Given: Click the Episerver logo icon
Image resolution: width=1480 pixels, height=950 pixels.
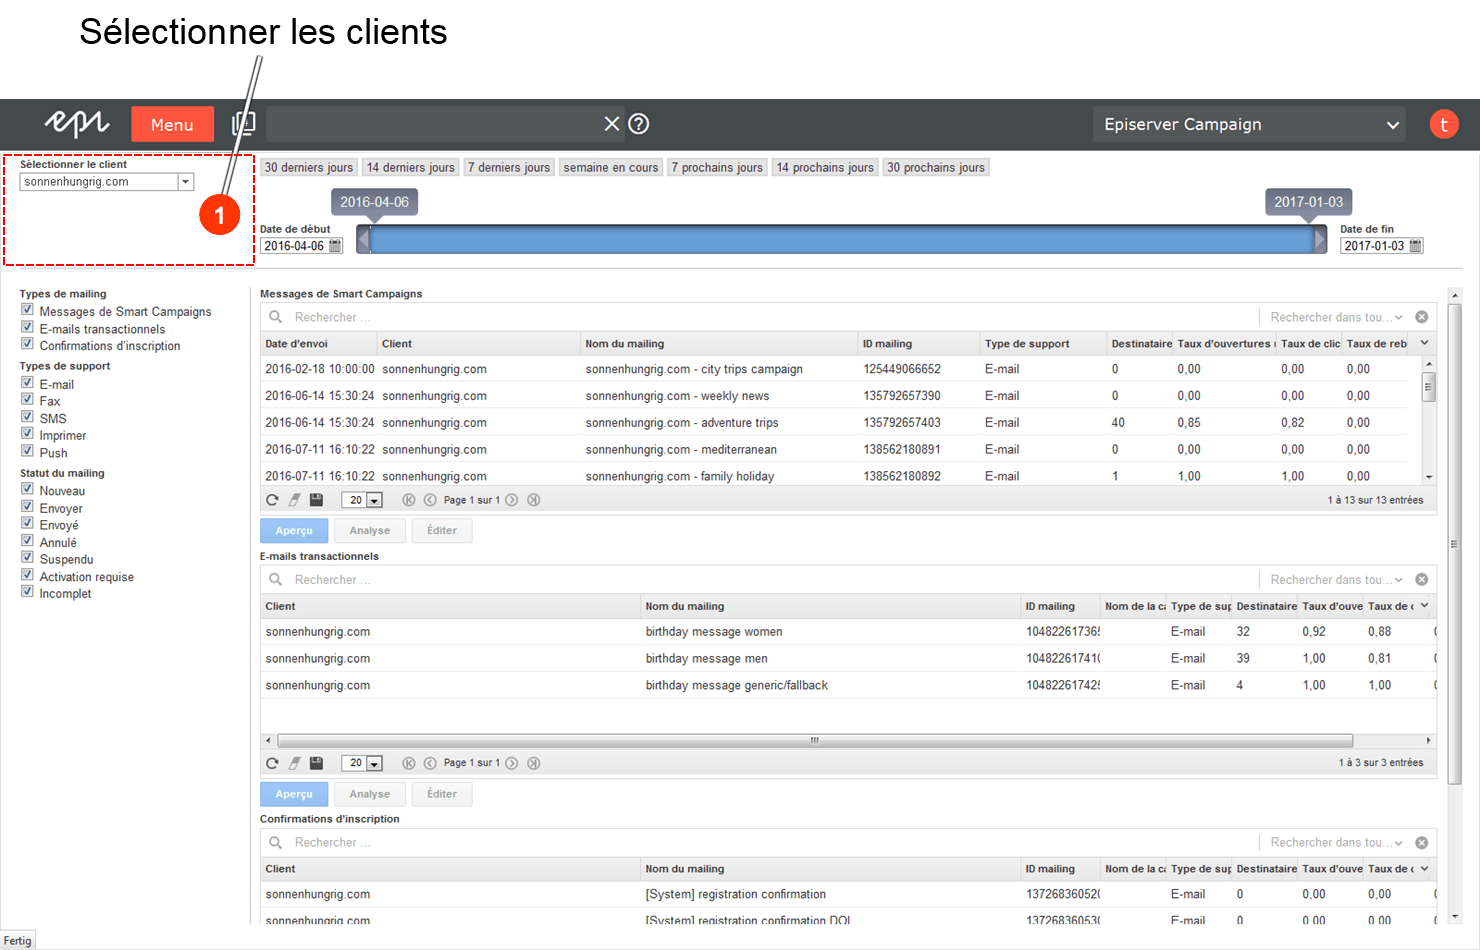Looking at the screenshot, I should 77,123.
